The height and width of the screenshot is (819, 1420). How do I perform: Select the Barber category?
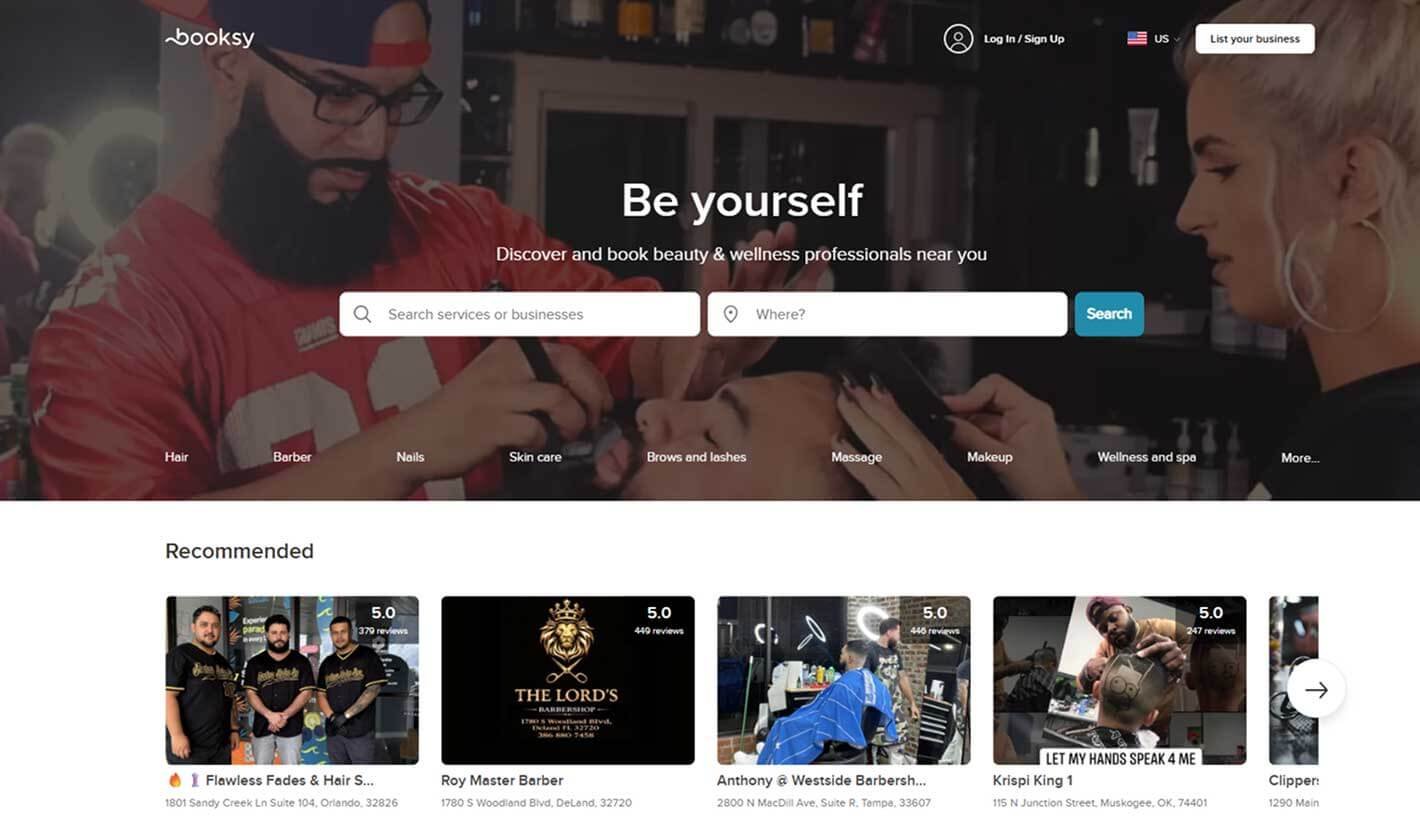tap(292, 457)
